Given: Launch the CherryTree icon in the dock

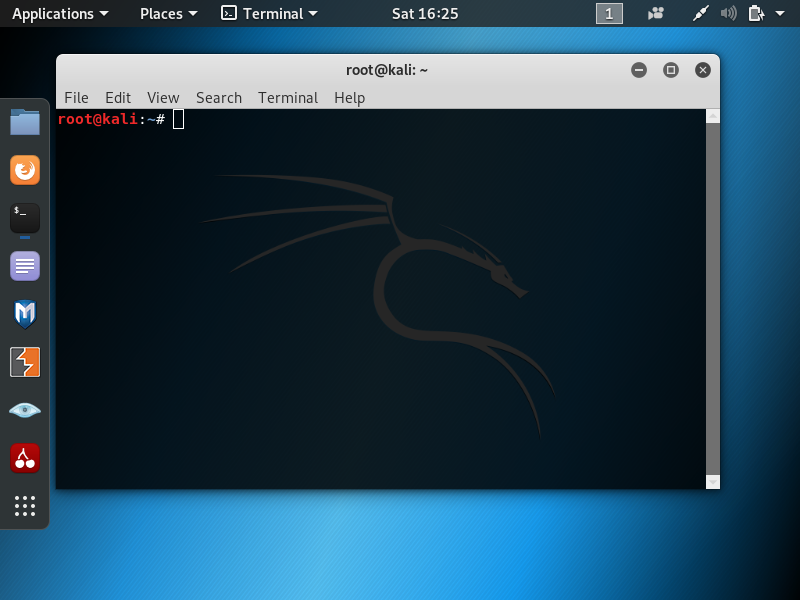Looking at the screenshot, I should tap(24, 458).
